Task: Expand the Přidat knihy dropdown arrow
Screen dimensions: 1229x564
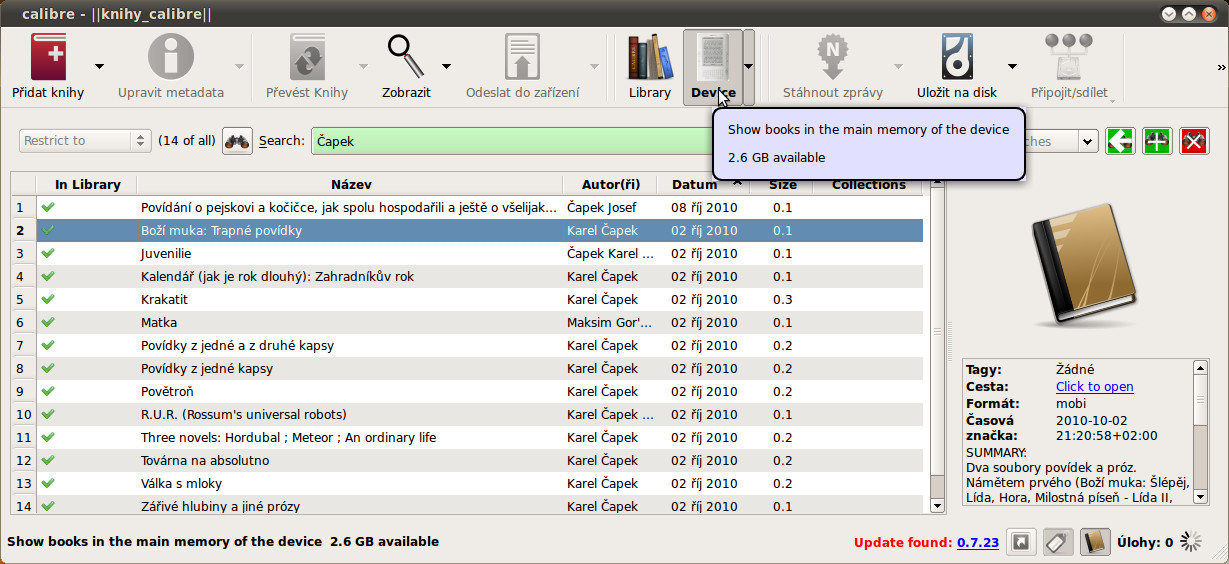Action: 99,67
